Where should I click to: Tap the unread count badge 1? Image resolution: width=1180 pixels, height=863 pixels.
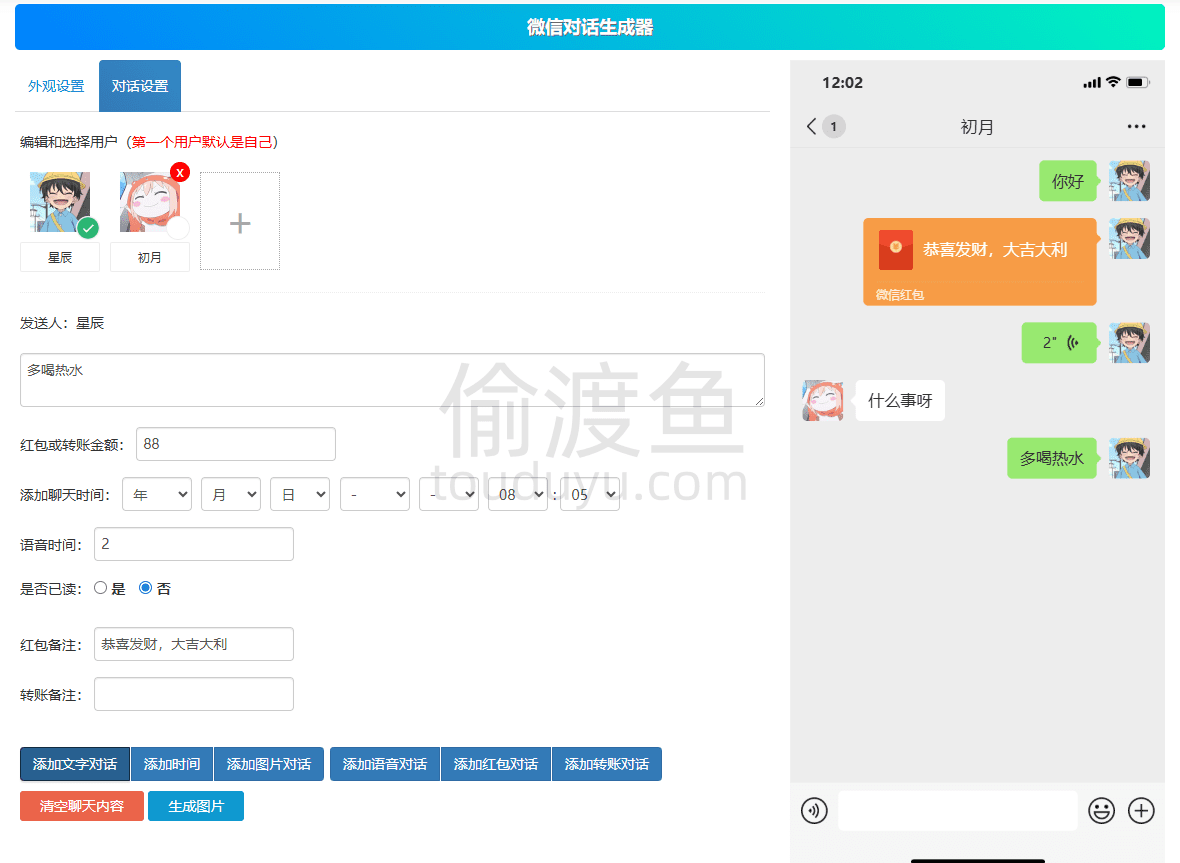pyautogui.click(x=833, y=126)
